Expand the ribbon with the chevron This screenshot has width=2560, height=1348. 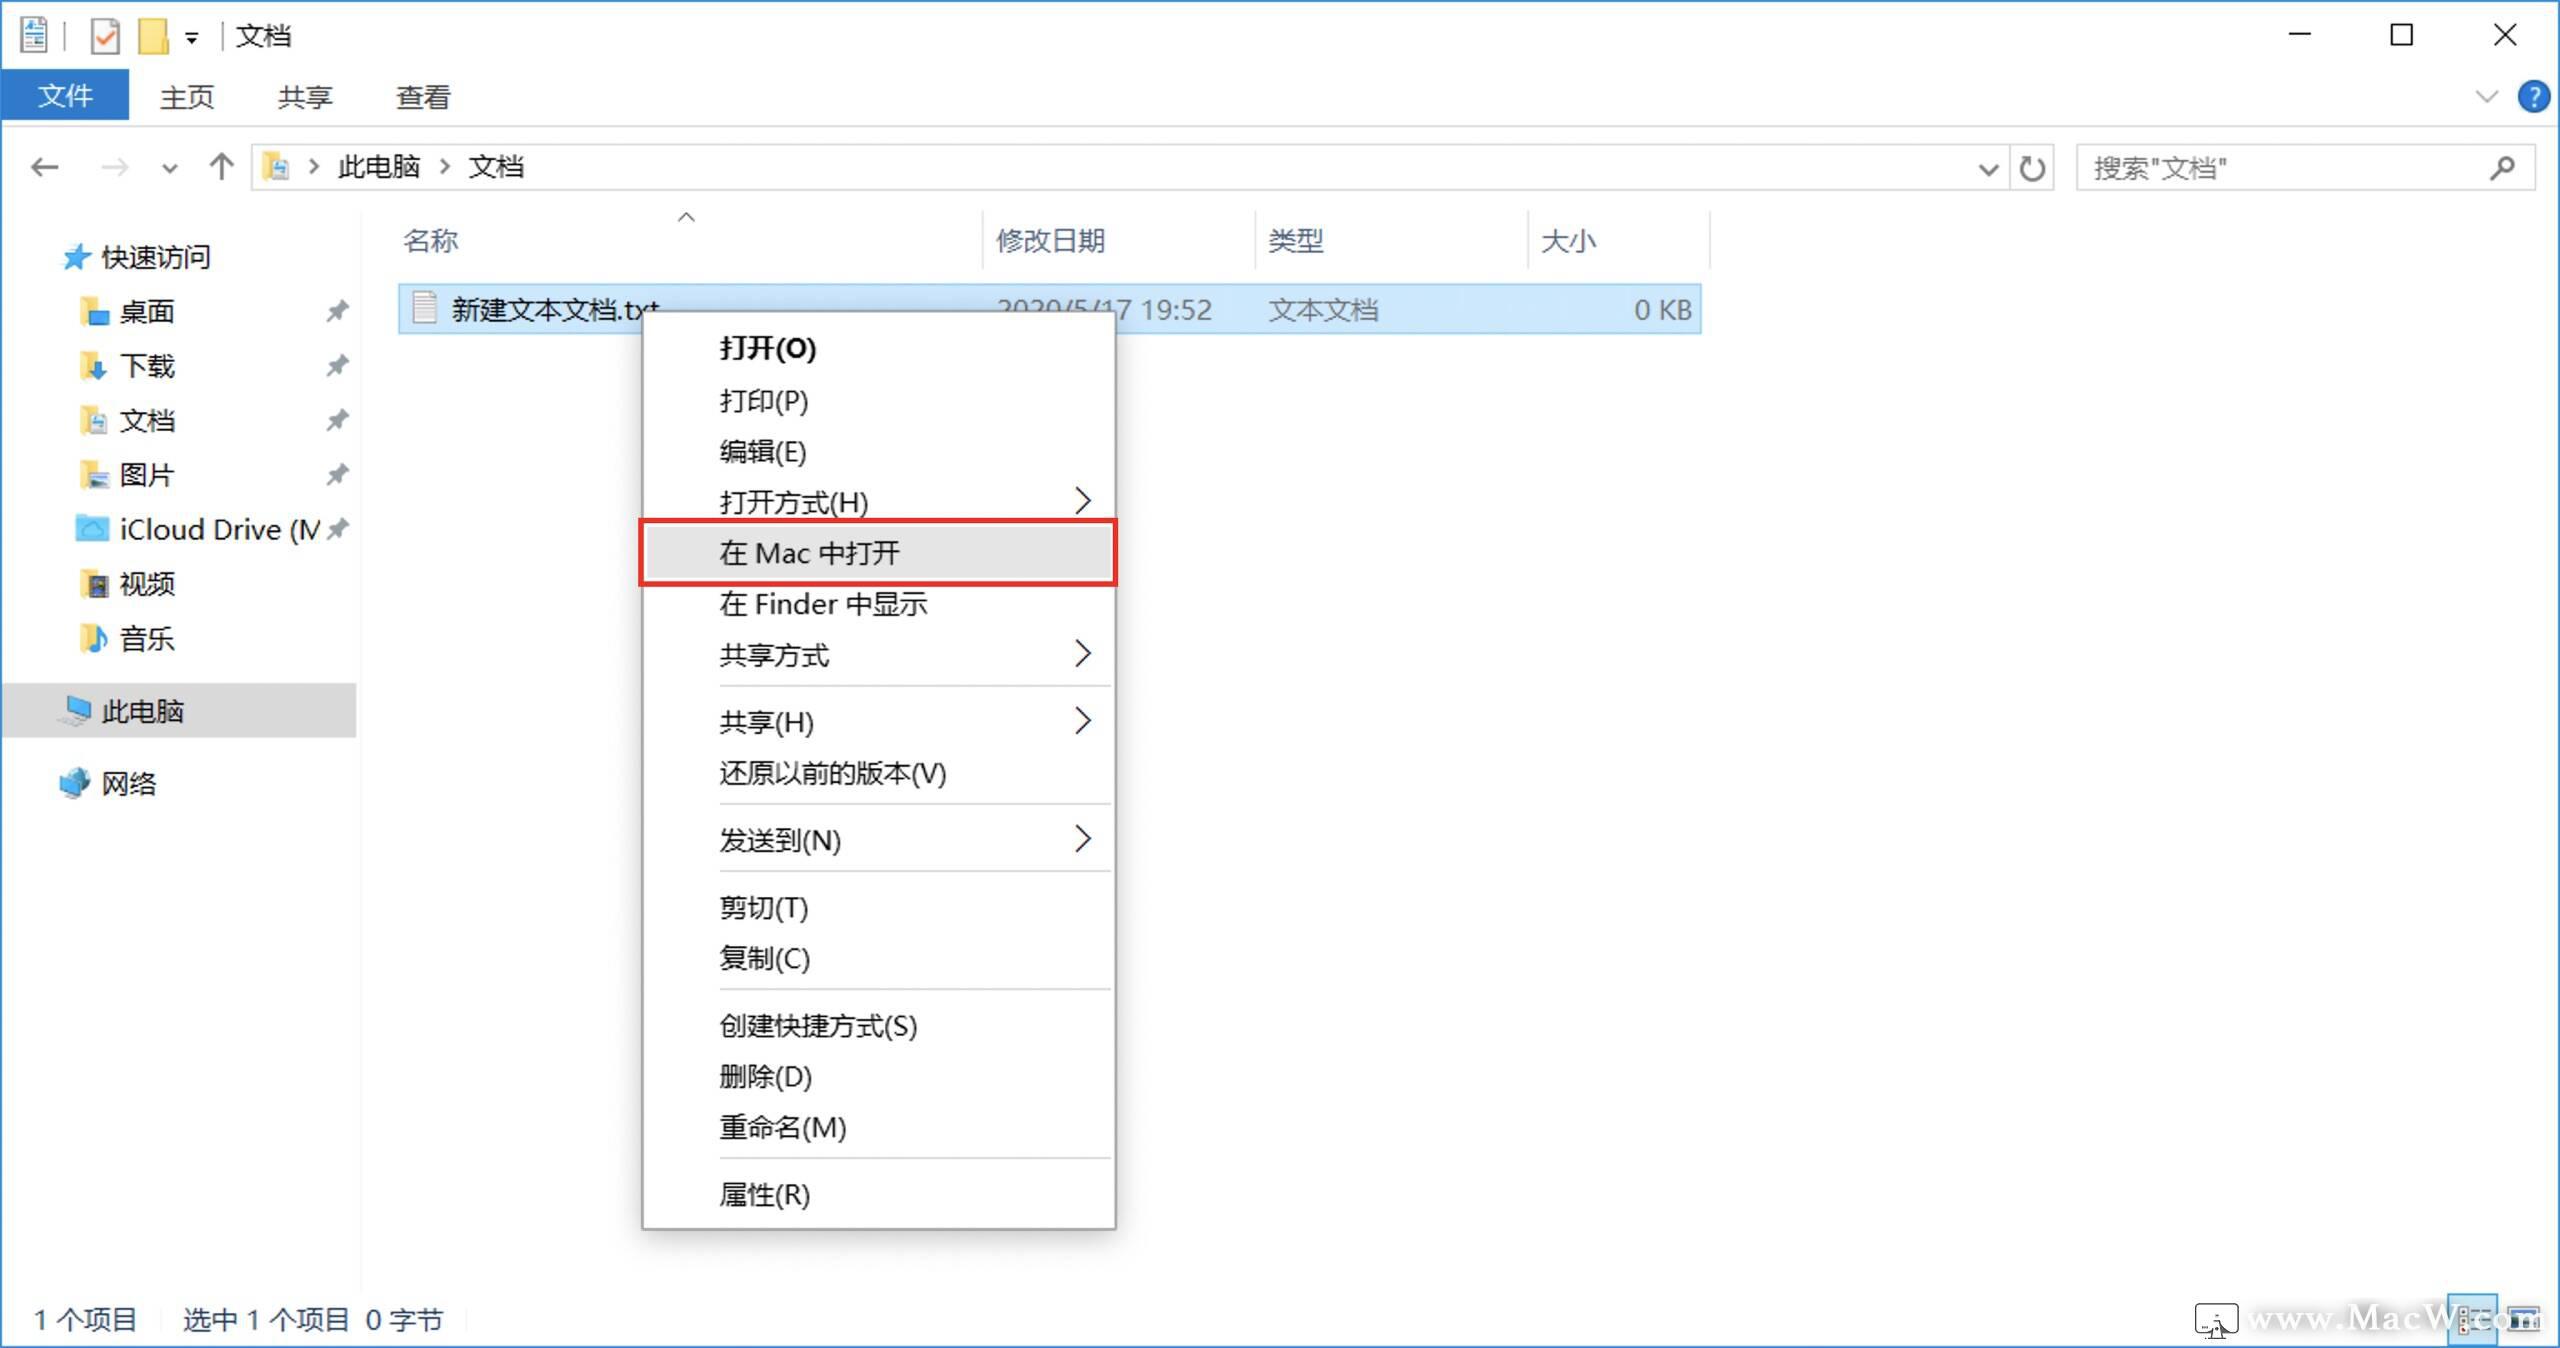(2486, 97)
